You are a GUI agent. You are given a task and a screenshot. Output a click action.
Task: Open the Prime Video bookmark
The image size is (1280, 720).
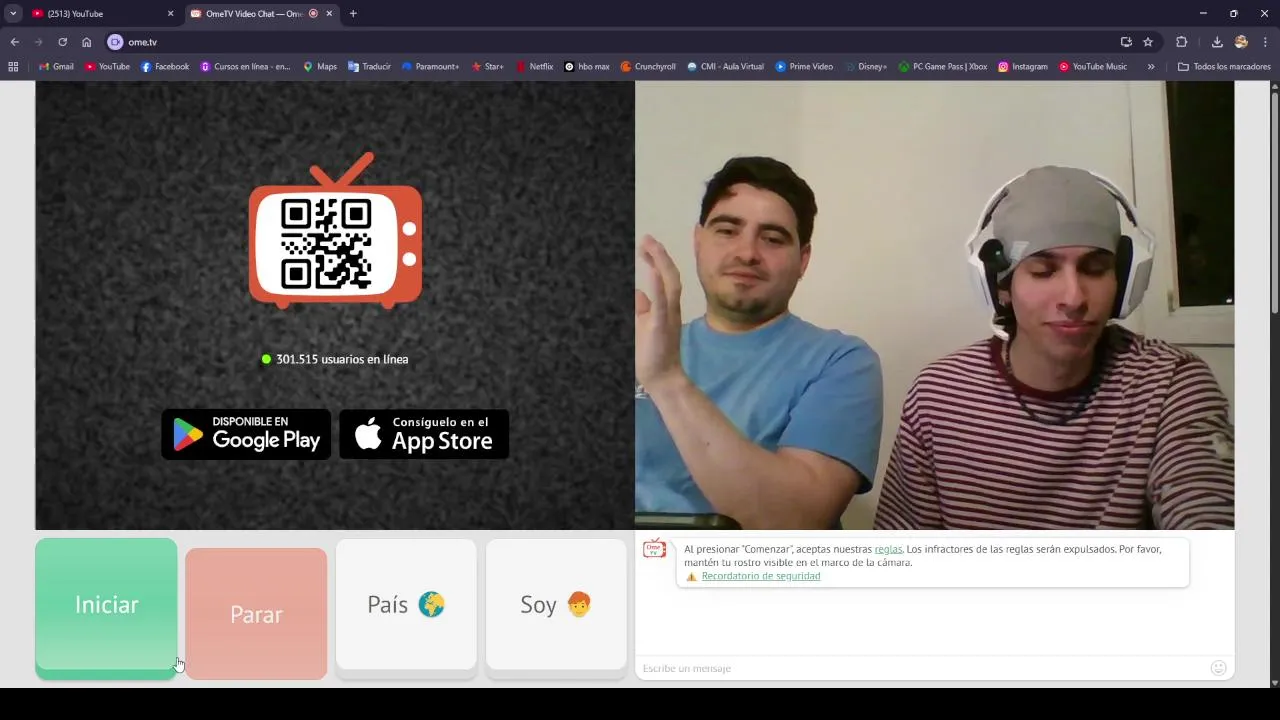click(x=804, y=67)
